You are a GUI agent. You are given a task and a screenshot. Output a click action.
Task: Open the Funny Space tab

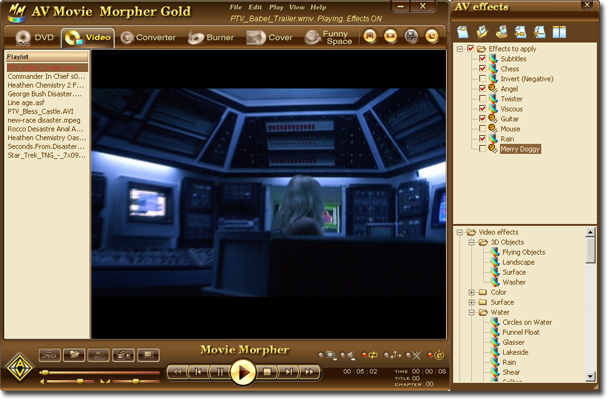329,37
